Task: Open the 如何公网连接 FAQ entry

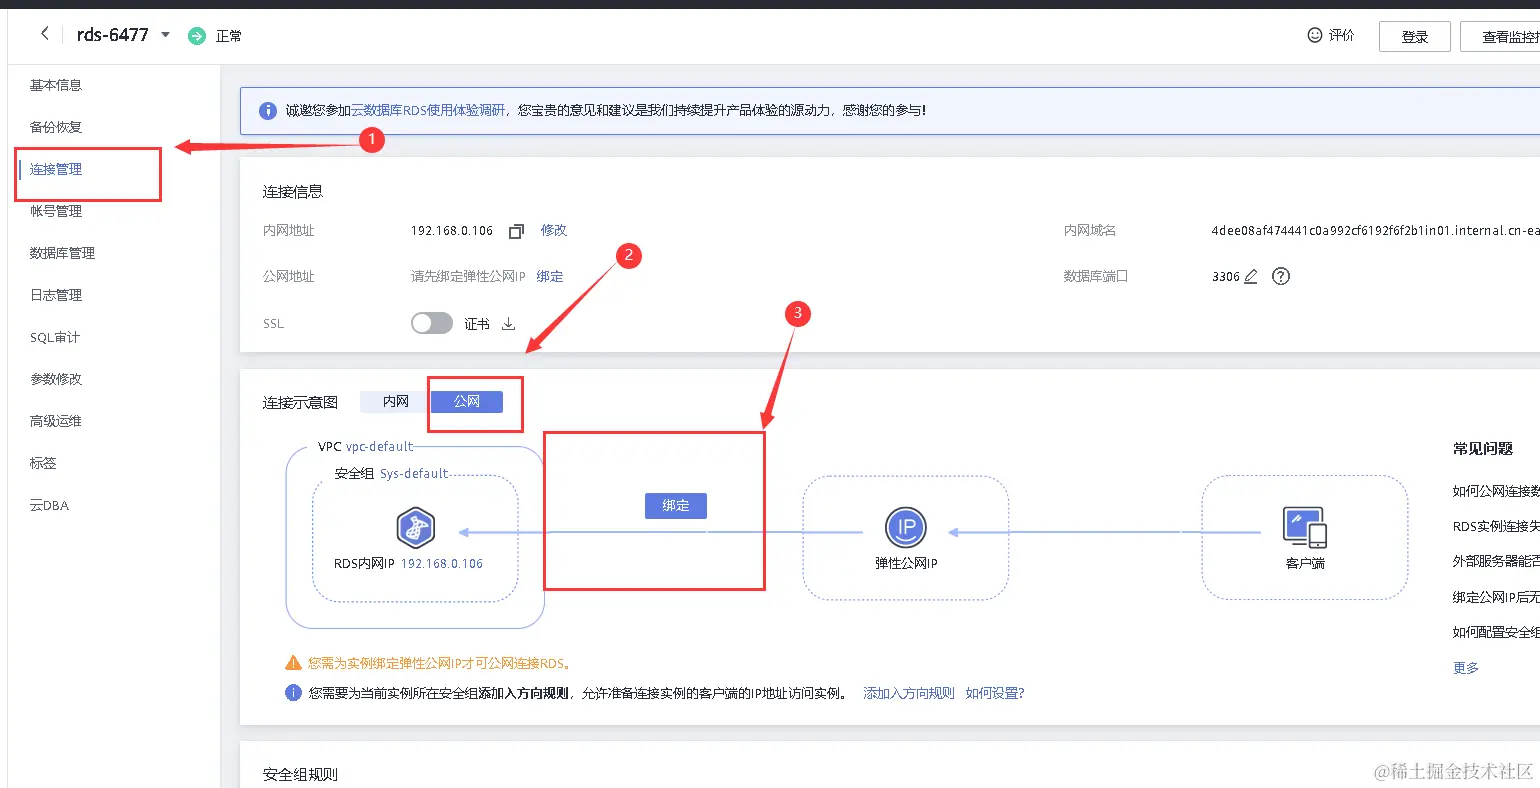Action: point(1496,491)
